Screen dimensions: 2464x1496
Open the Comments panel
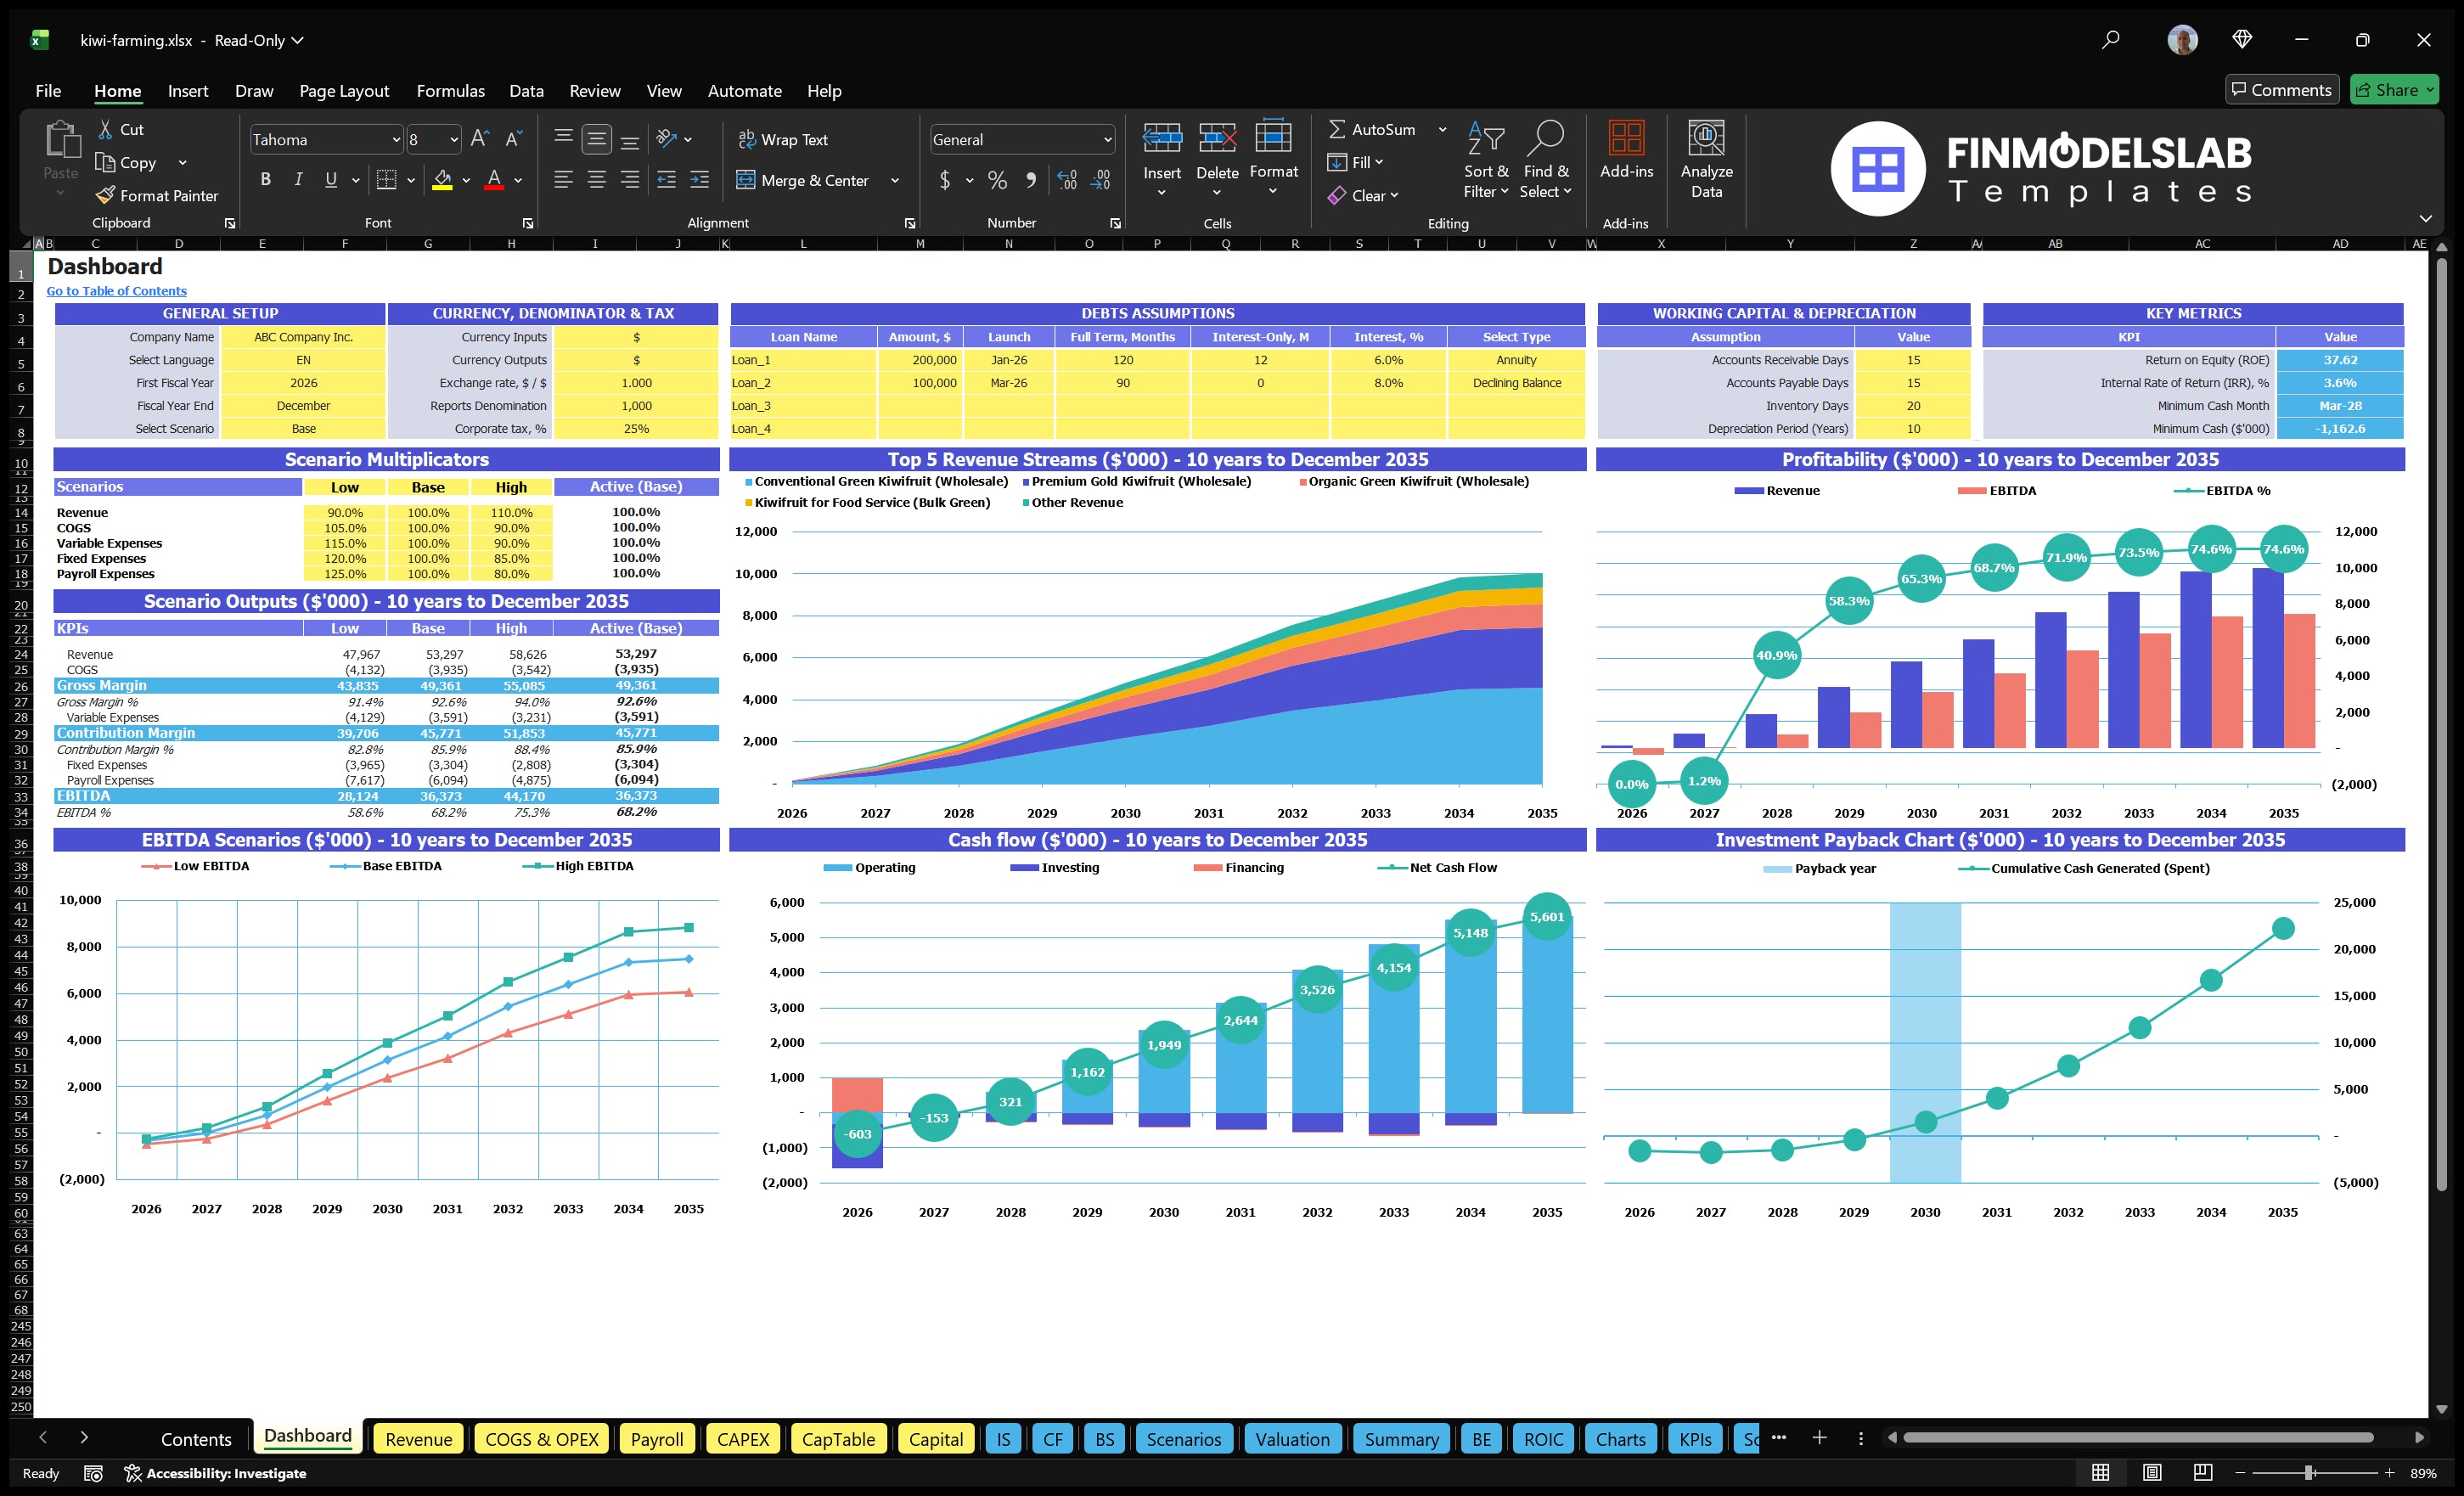(x=2282, y=89)
